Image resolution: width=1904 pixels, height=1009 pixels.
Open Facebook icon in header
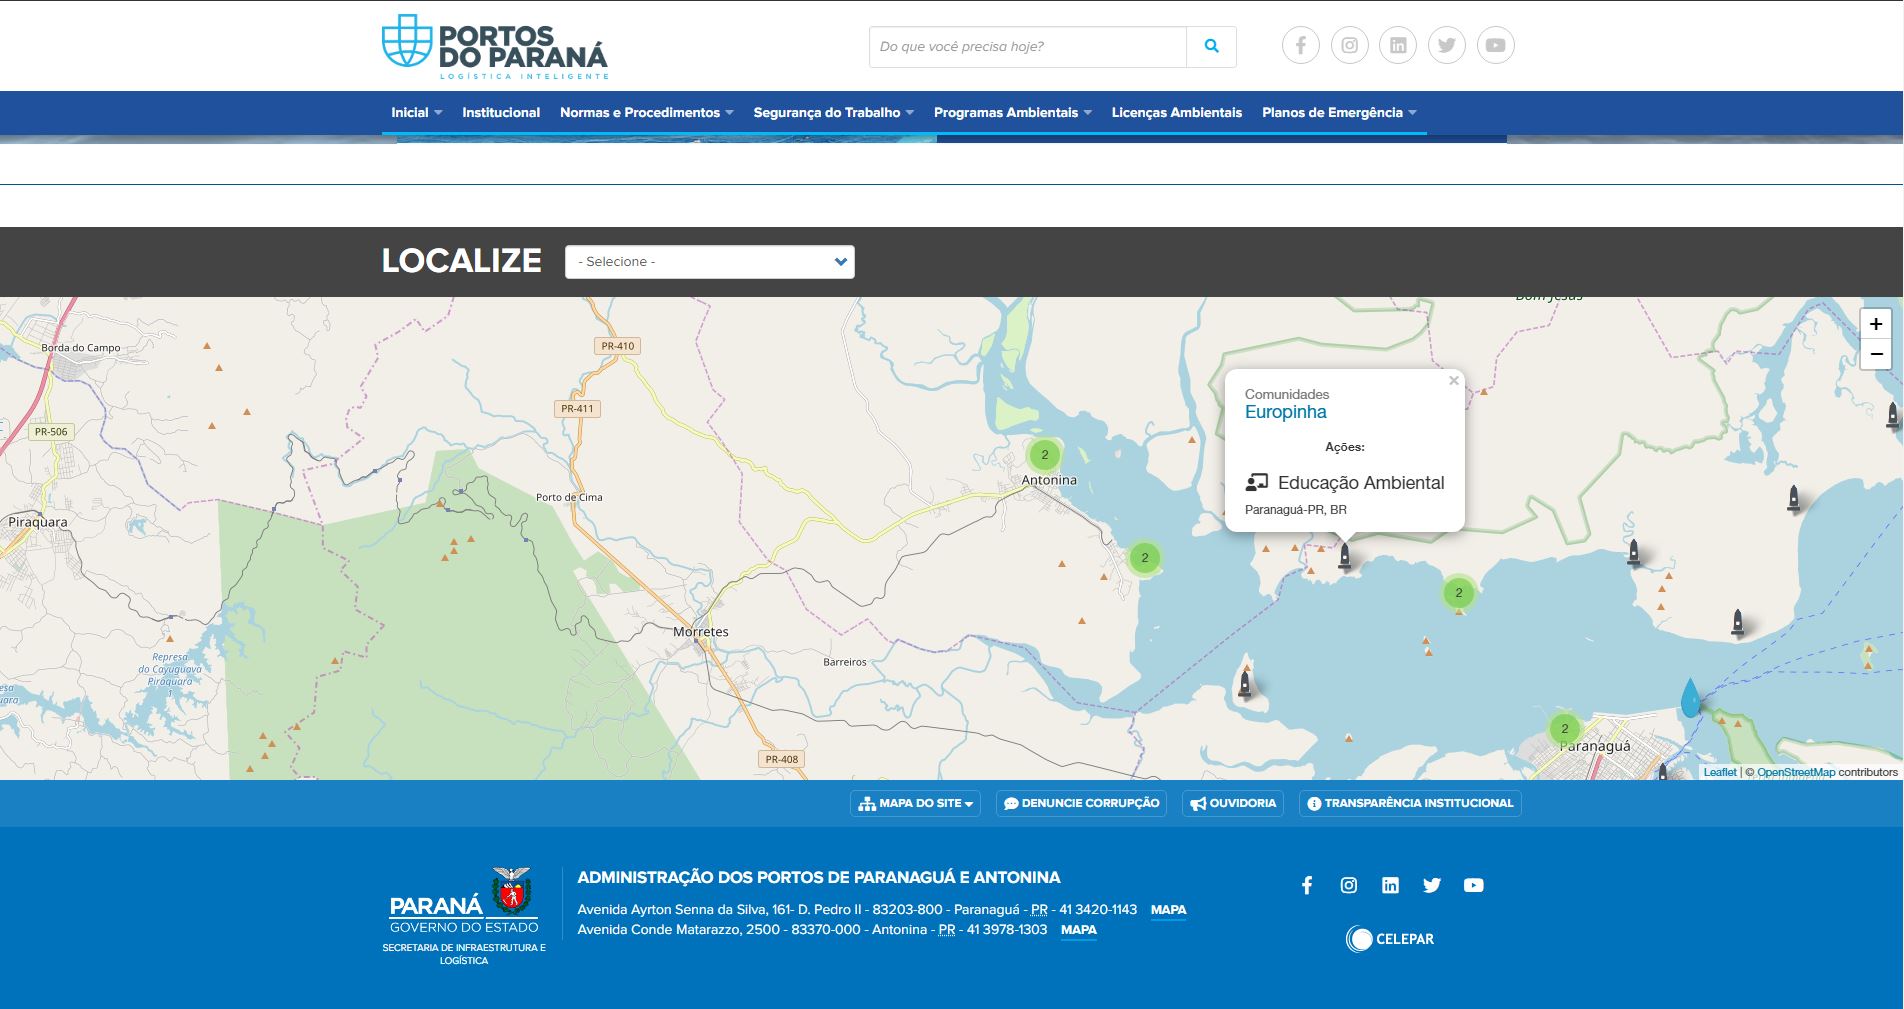pyautogui.click(x=1301, y=45)
